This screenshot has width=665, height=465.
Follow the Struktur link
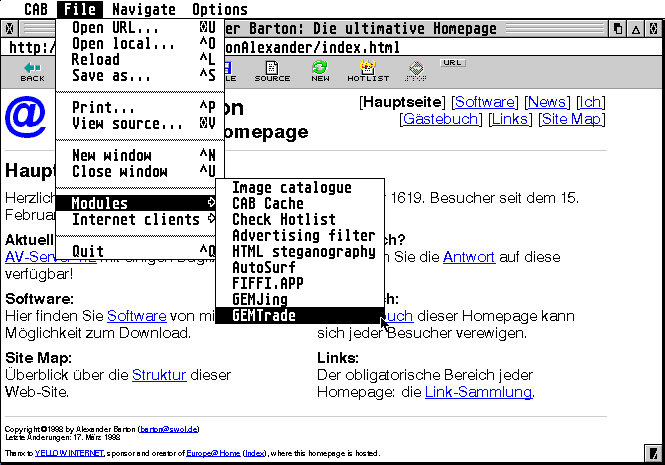(159, 375)
